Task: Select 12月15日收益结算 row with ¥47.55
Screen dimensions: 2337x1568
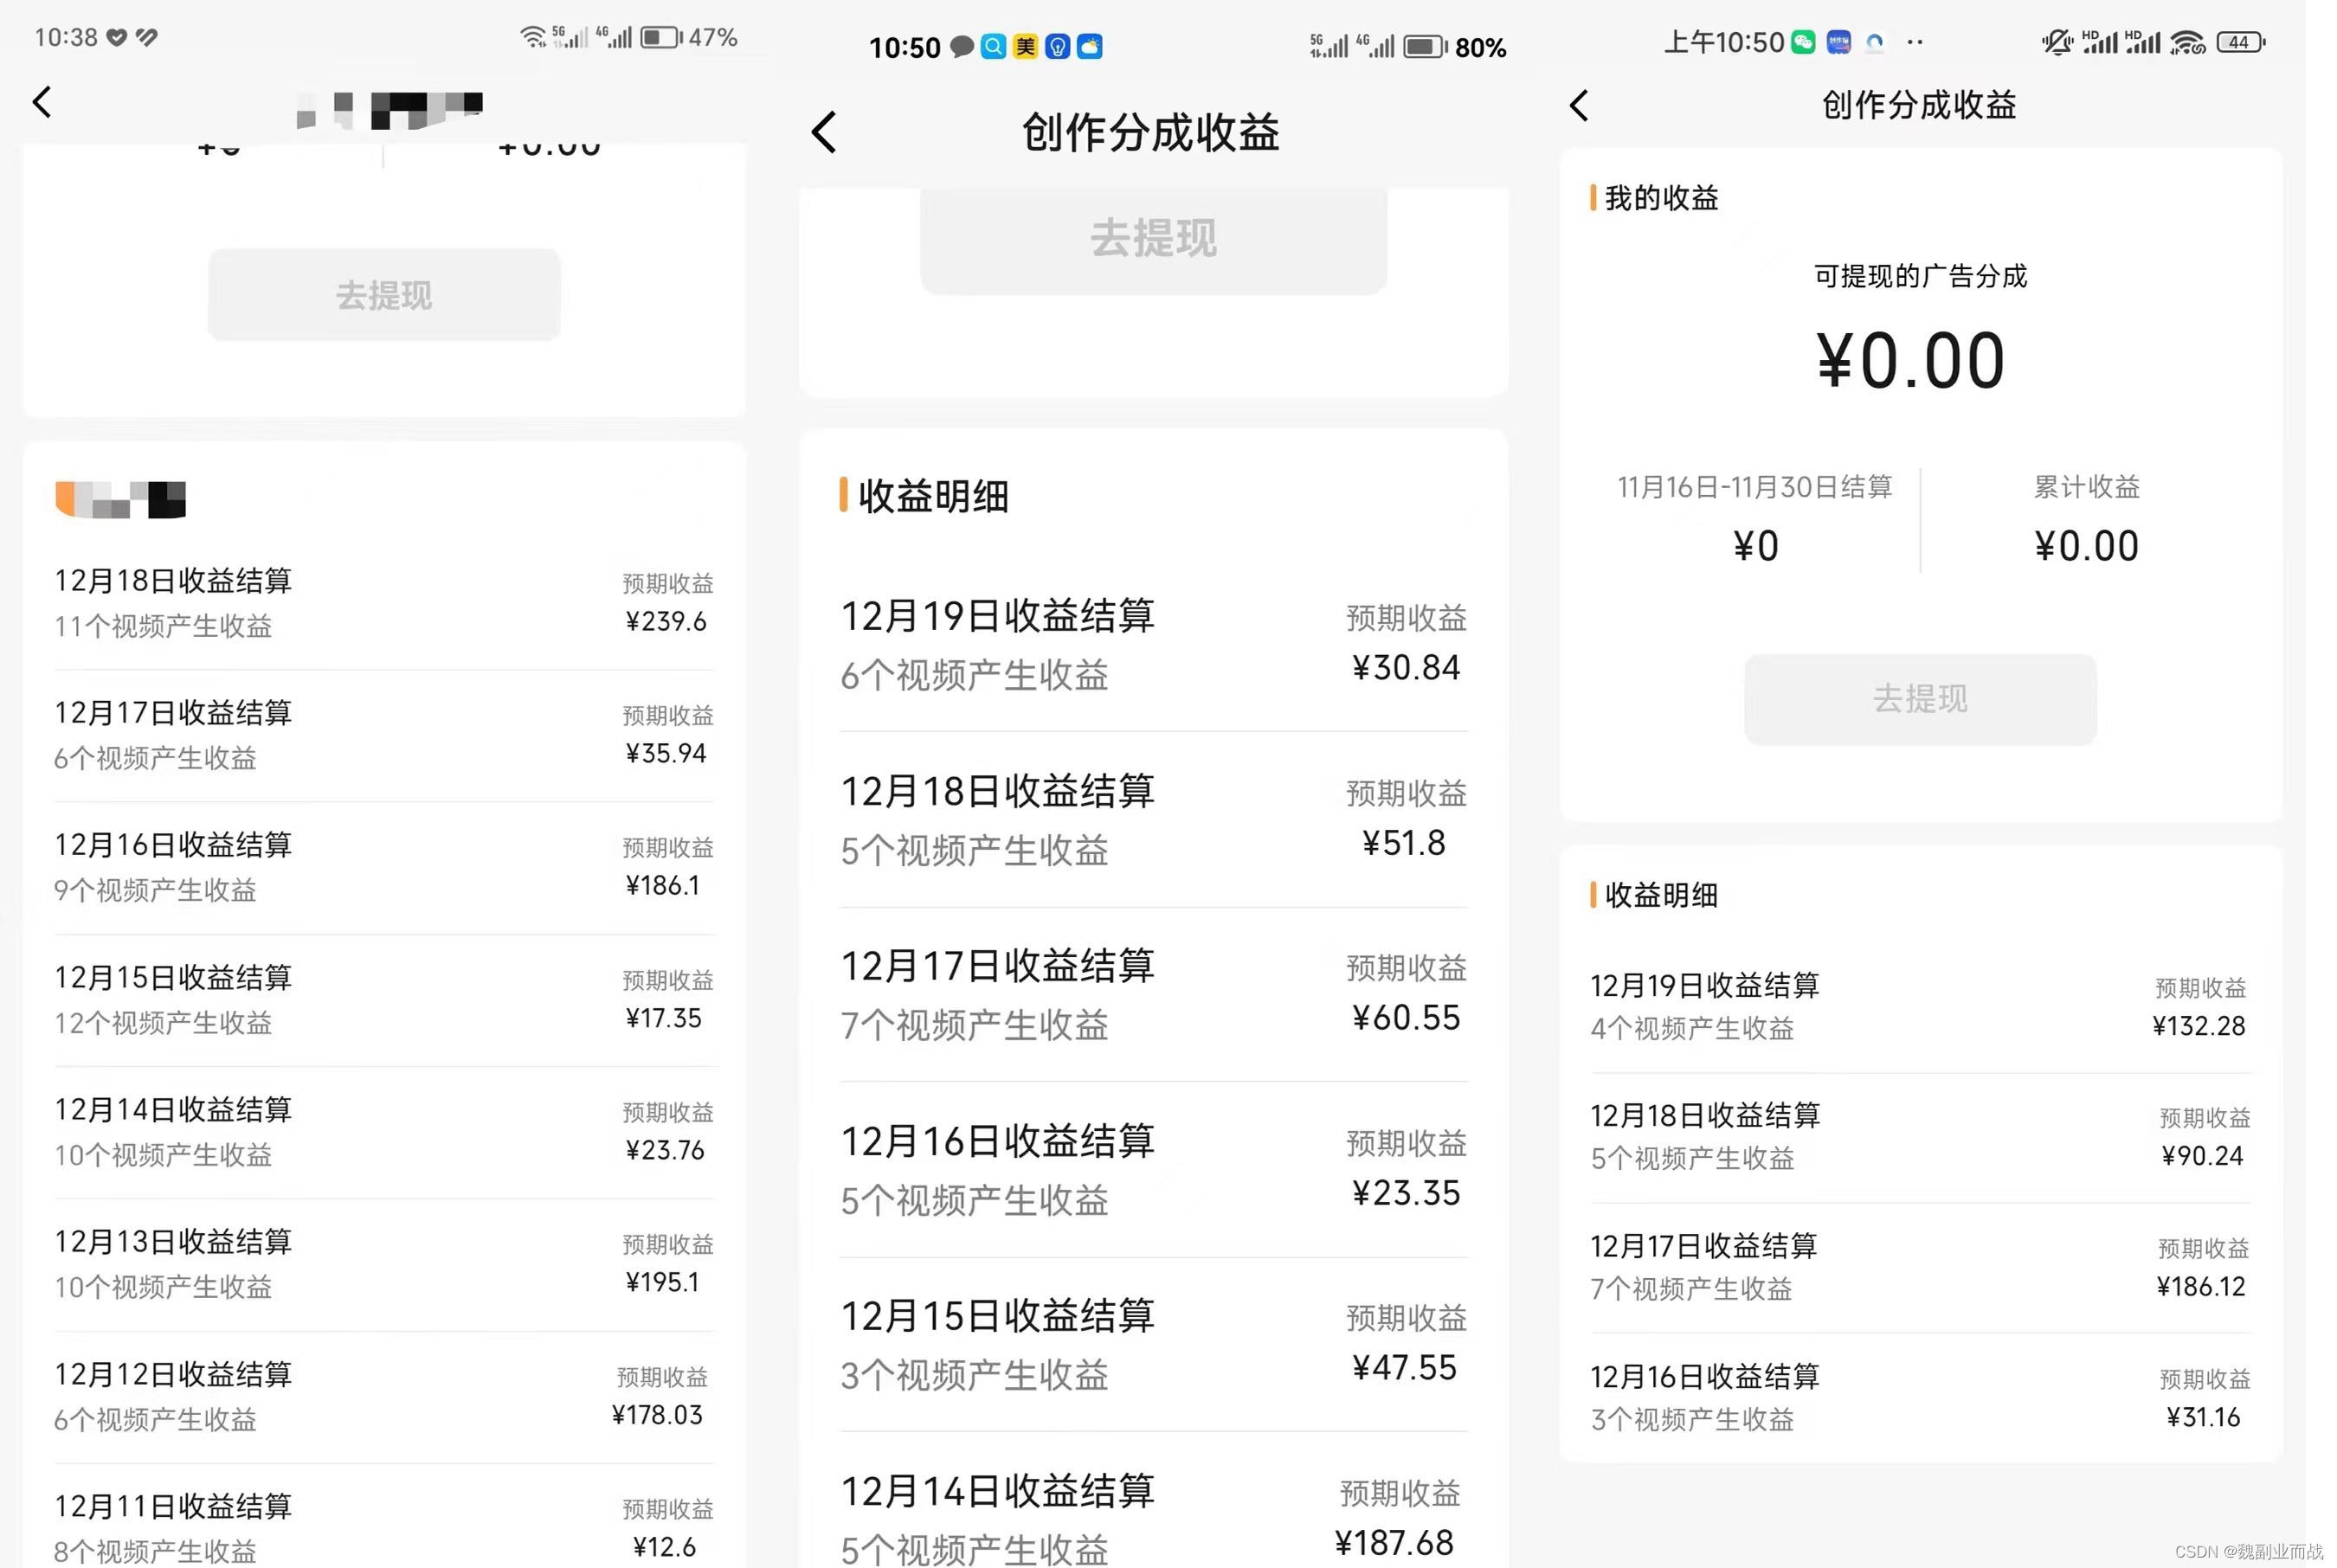Action: click(1153, 1344)
